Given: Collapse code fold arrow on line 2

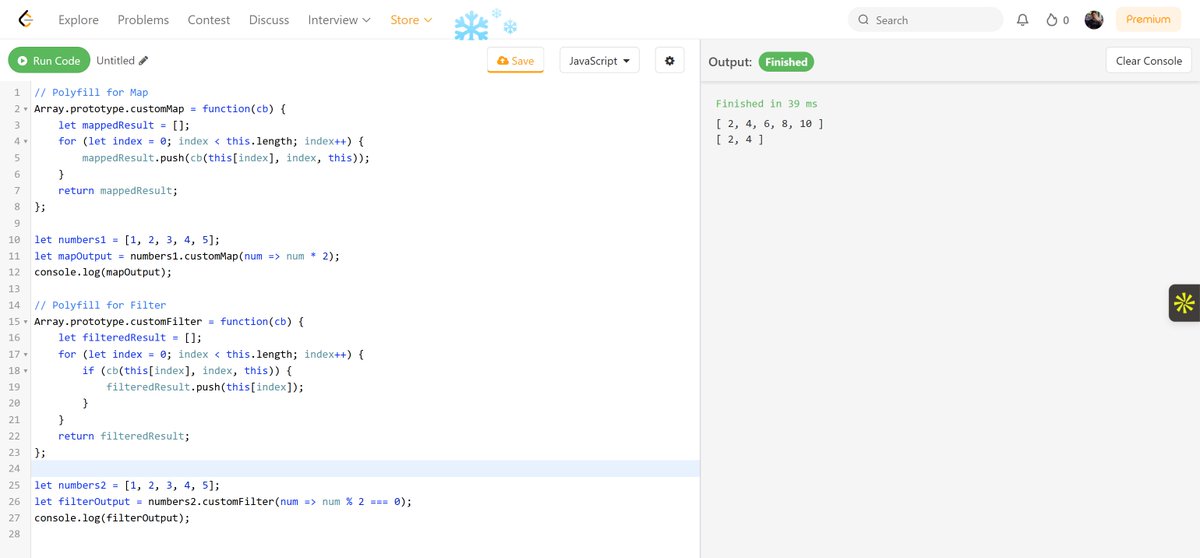Looking at the screenshot, I should (x=26, y=109).
